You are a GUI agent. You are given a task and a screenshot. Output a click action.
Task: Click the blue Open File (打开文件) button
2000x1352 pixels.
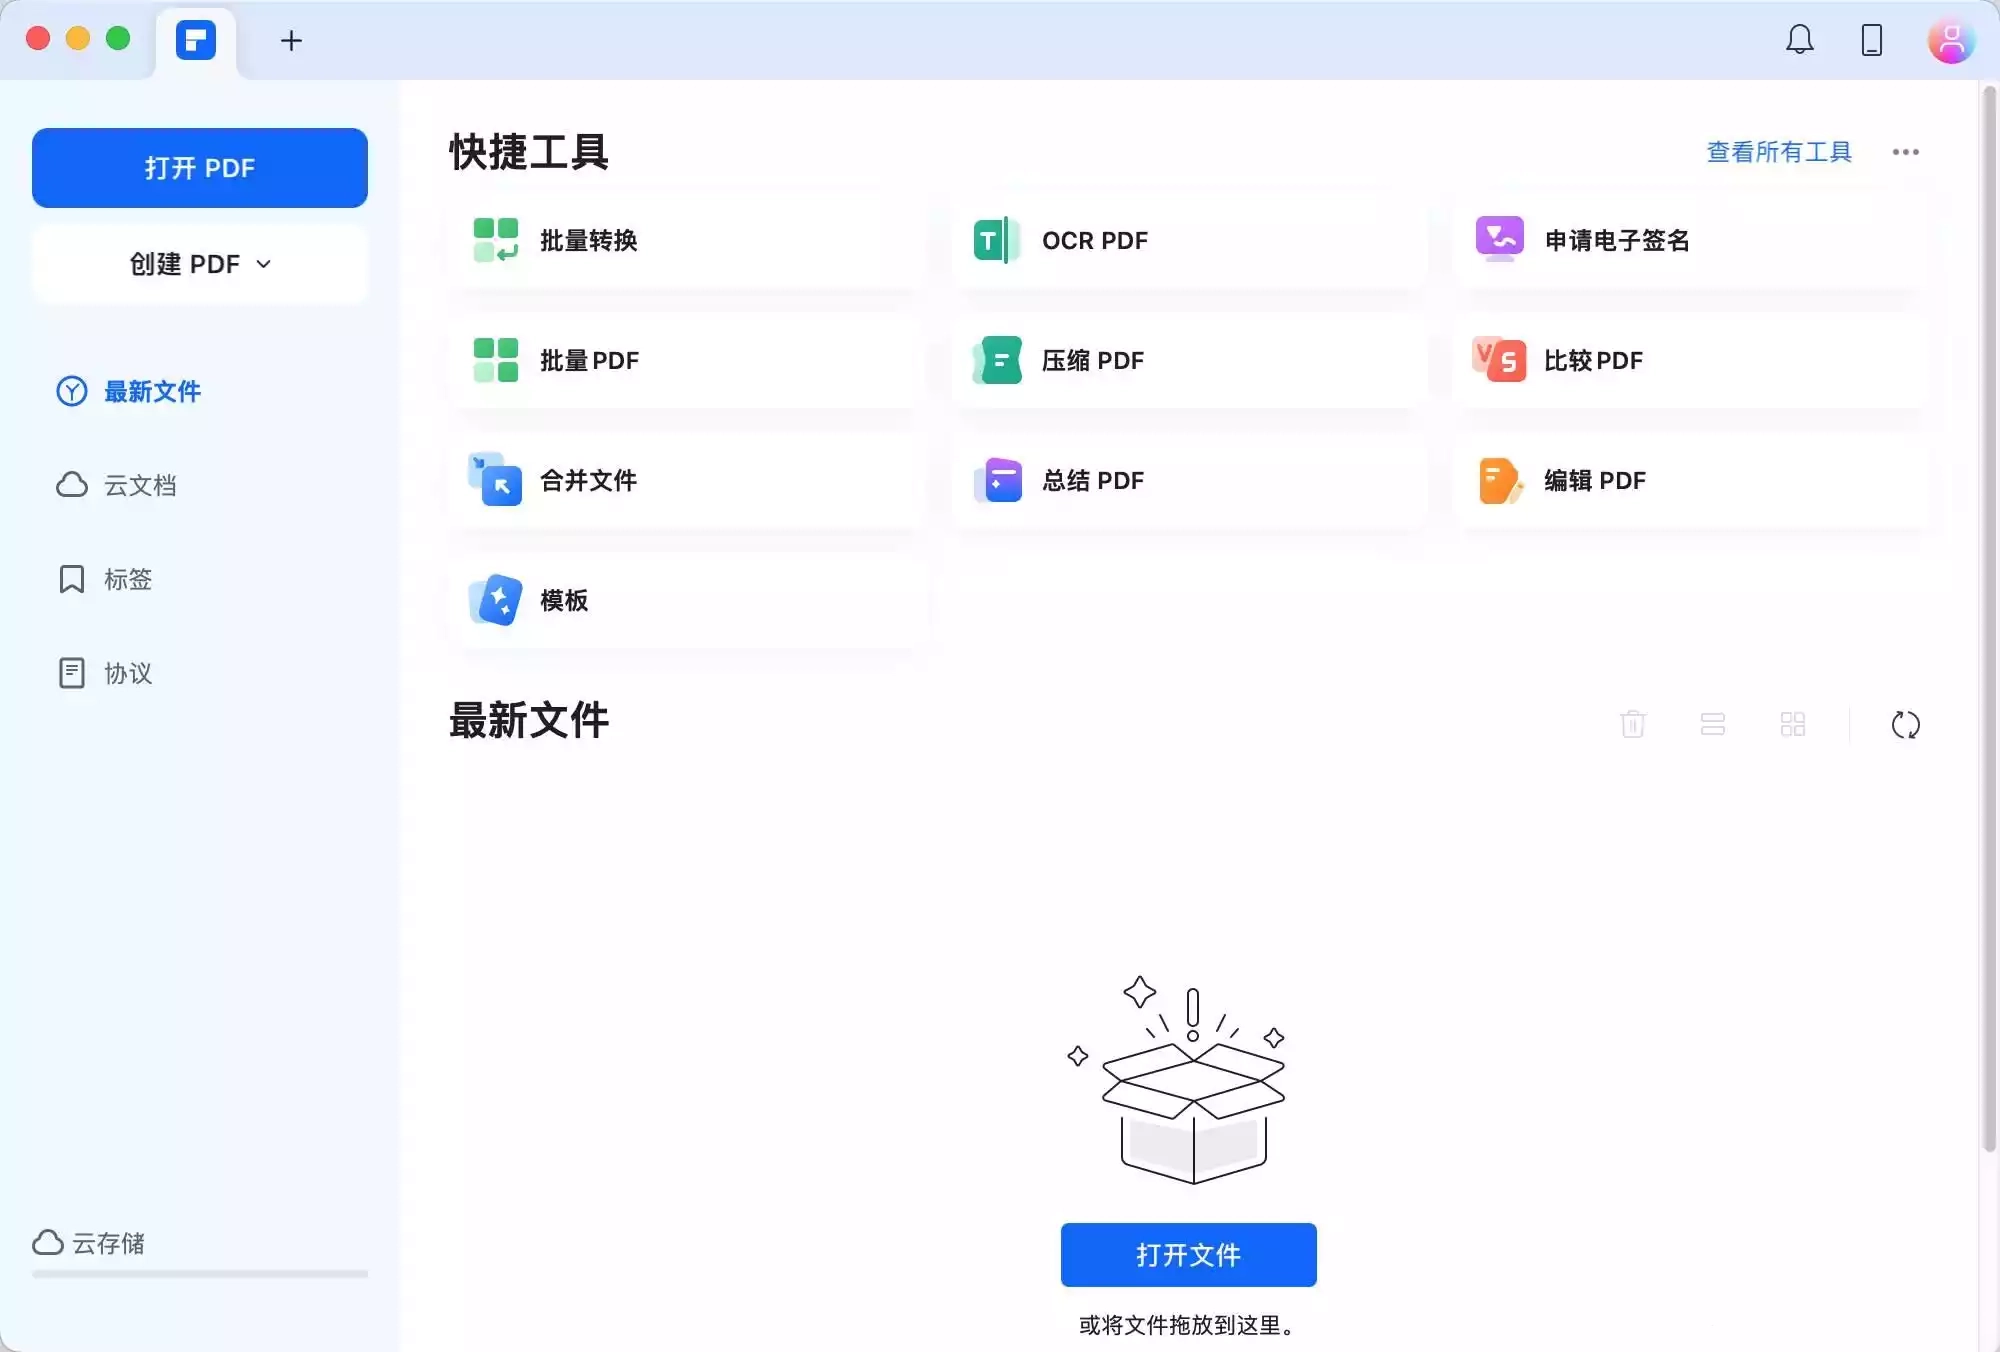1188,1255
